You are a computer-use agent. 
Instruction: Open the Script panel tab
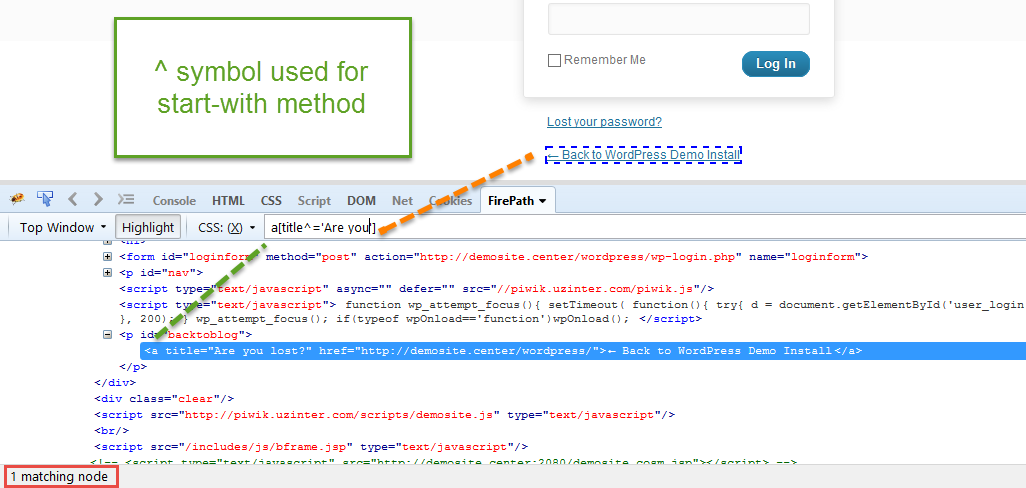coord(314,201)
